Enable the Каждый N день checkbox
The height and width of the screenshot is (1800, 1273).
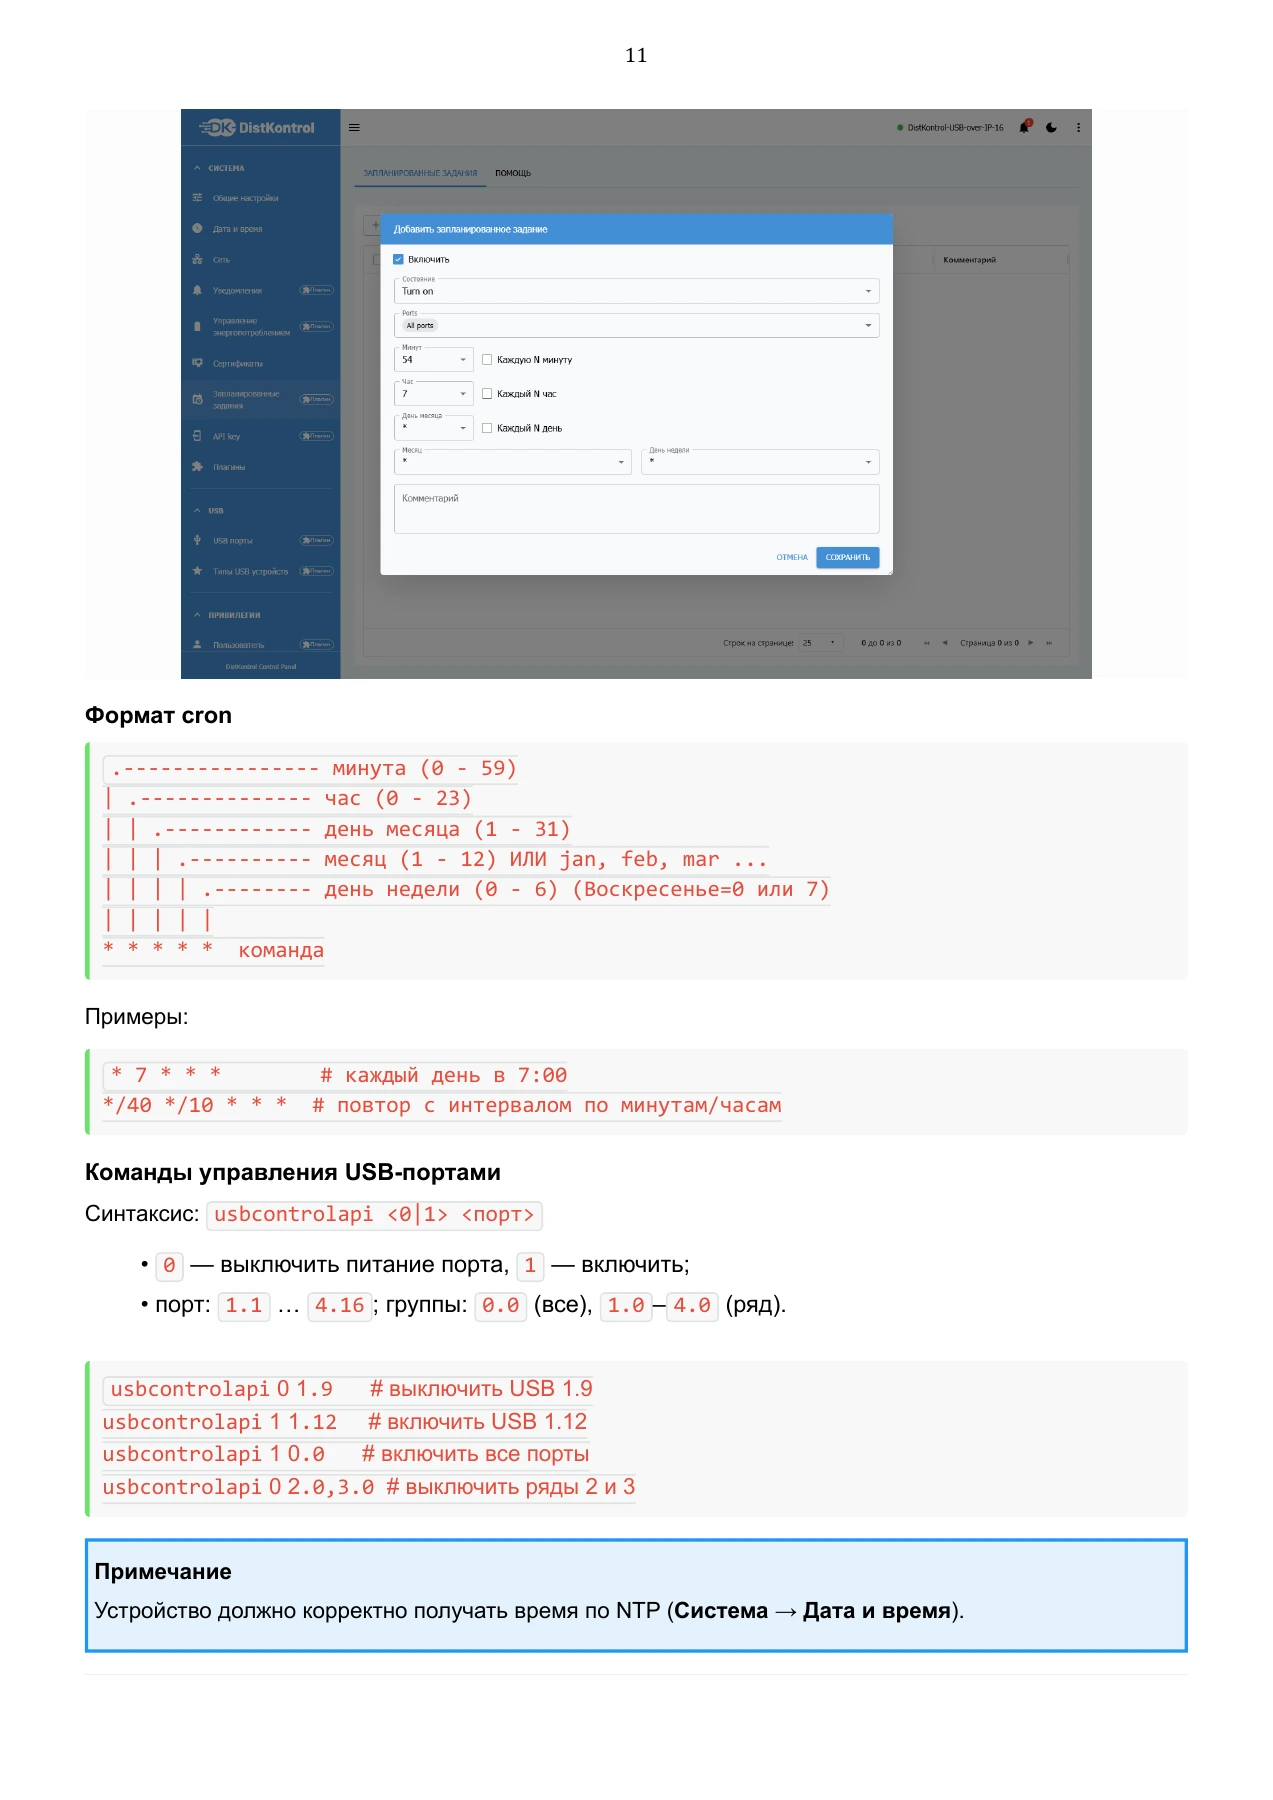click(x=487, y=428)
